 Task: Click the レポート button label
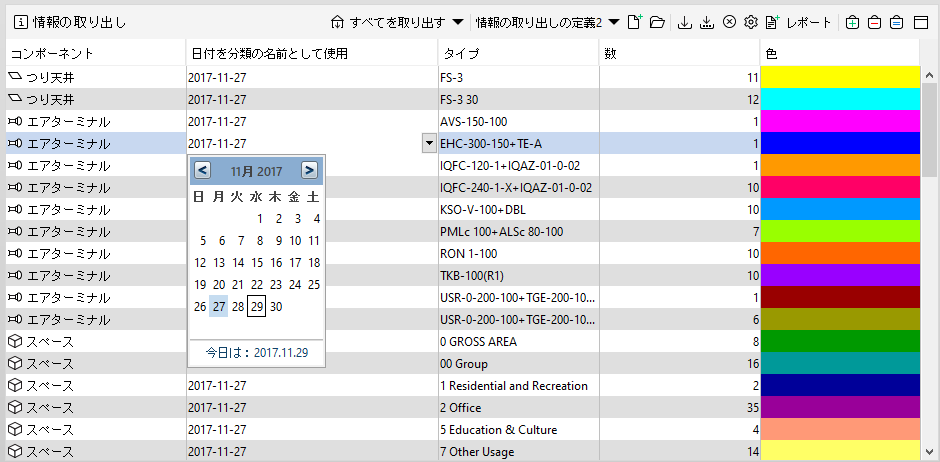(x=809, y=23)
